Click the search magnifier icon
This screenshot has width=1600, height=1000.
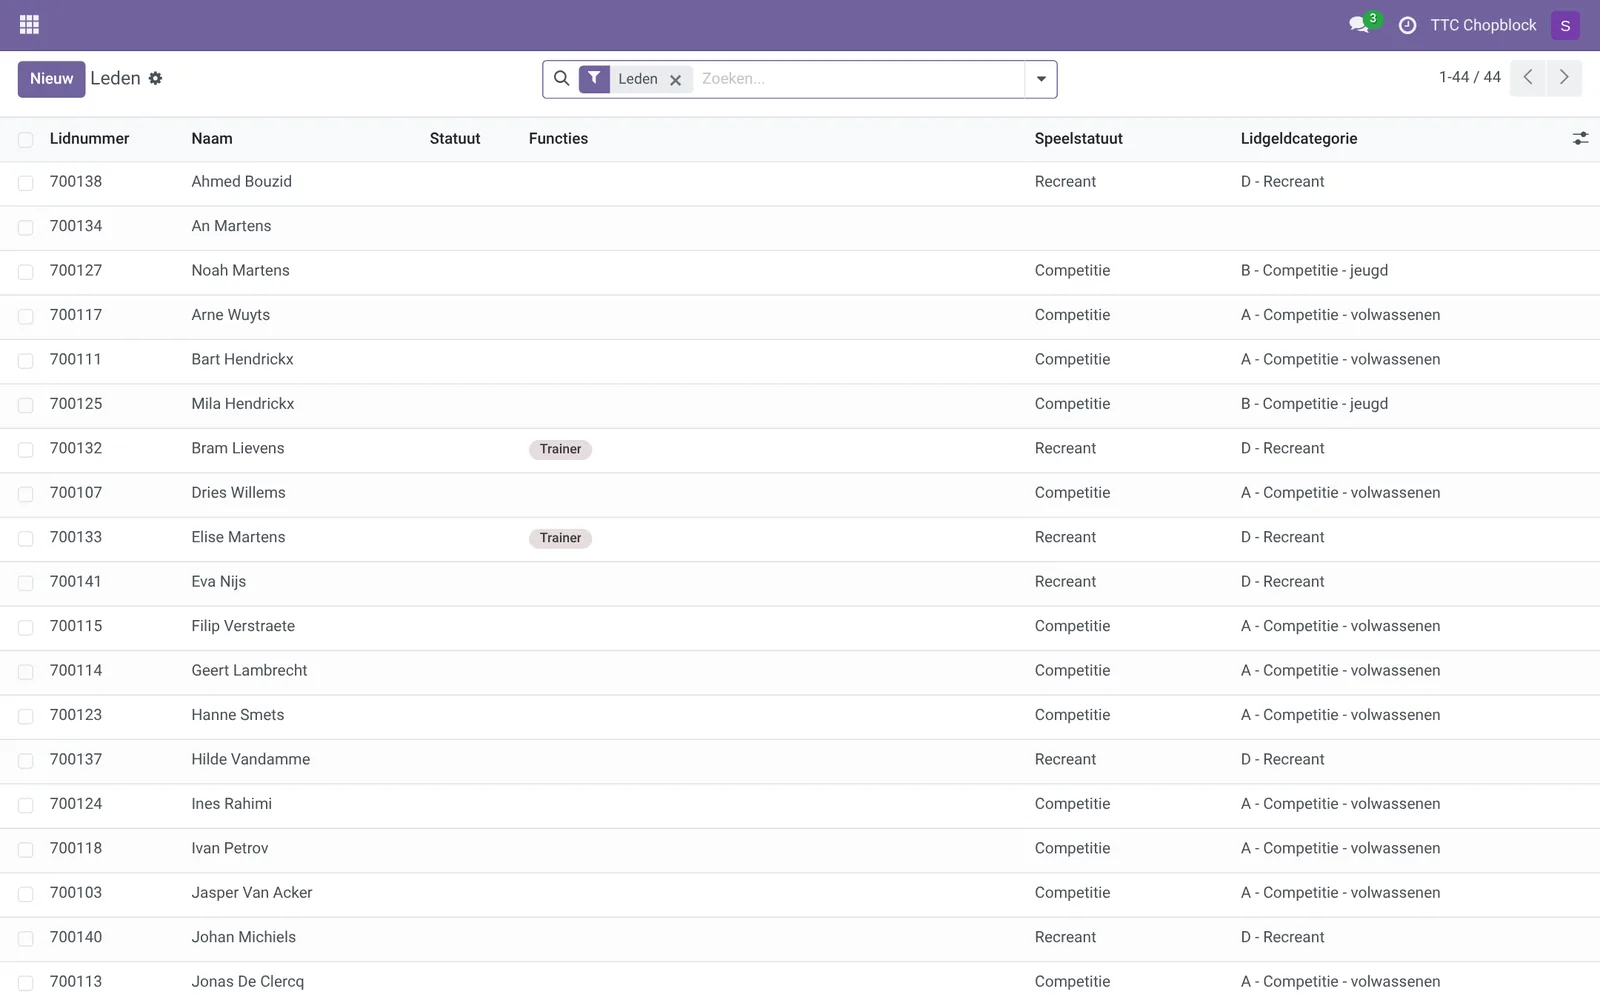561,78
